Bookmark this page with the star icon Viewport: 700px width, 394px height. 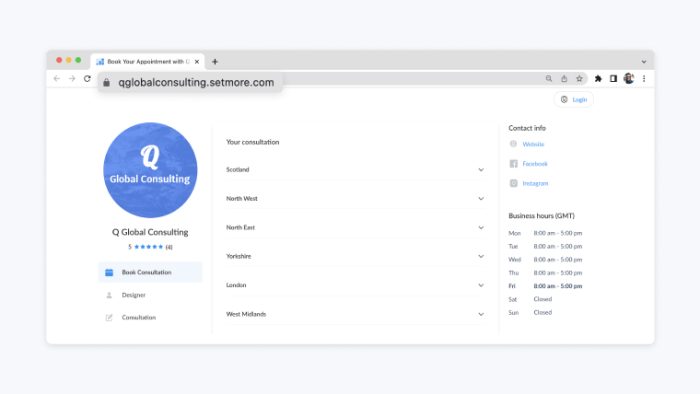(579, 79)
